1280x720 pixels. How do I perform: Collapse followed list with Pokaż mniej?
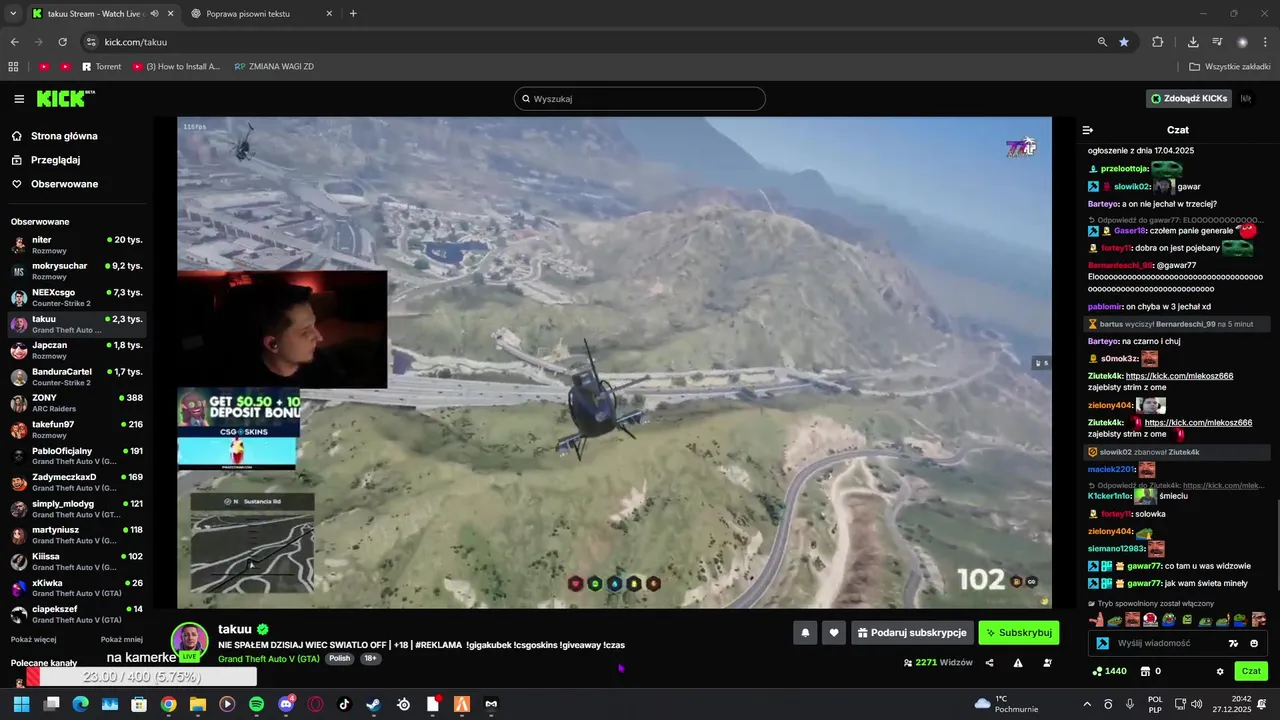(122, 639)
